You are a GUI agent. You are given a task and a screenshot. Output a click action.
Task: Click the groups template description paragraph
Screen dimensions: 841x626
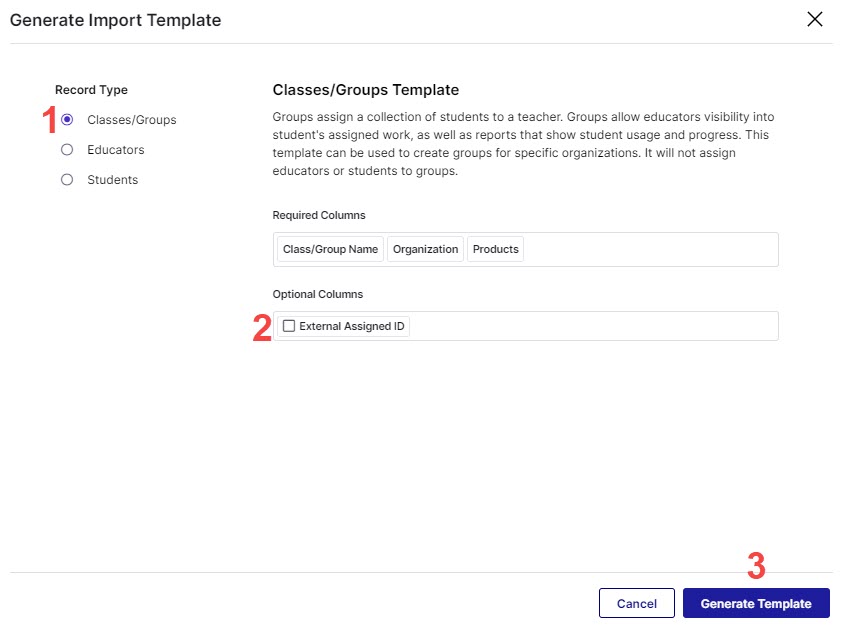point(520,144)
